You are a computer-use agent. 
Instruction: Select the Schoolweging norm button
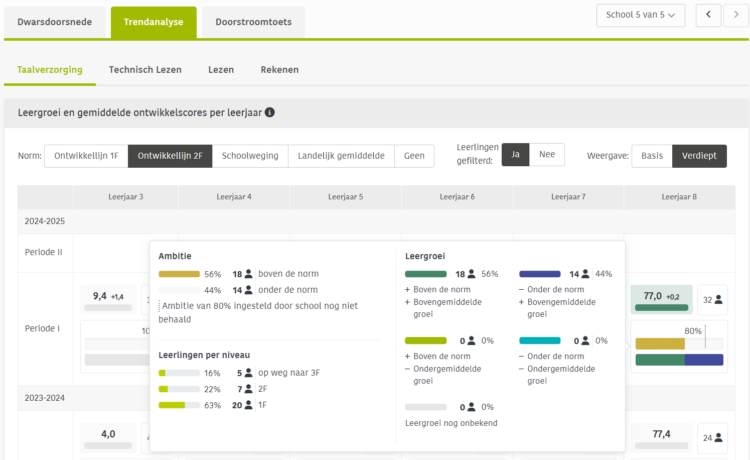(250, 156)
